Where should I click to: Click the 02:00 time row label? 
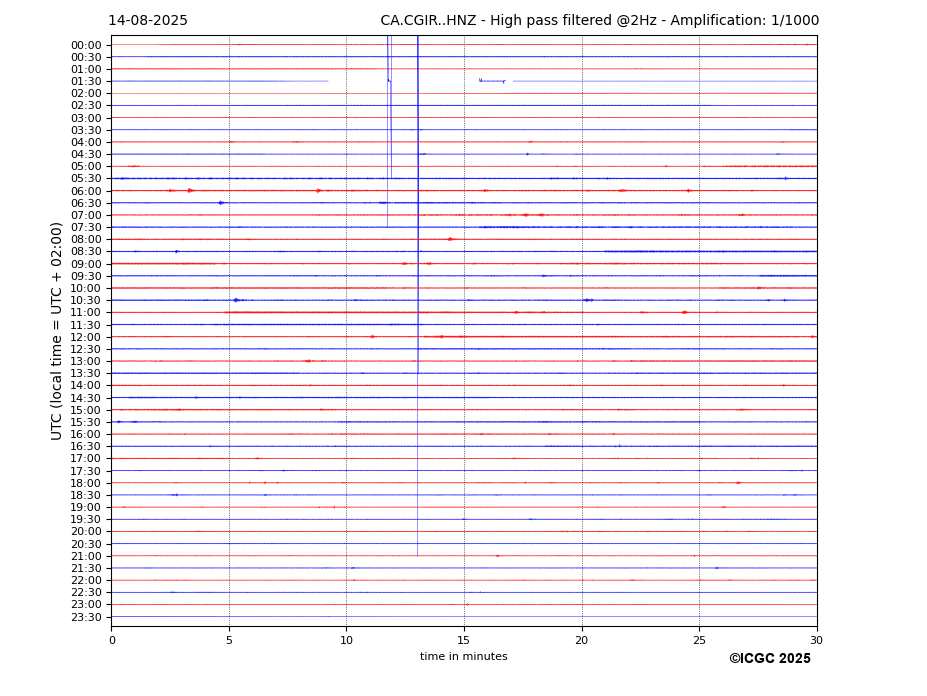86,93
